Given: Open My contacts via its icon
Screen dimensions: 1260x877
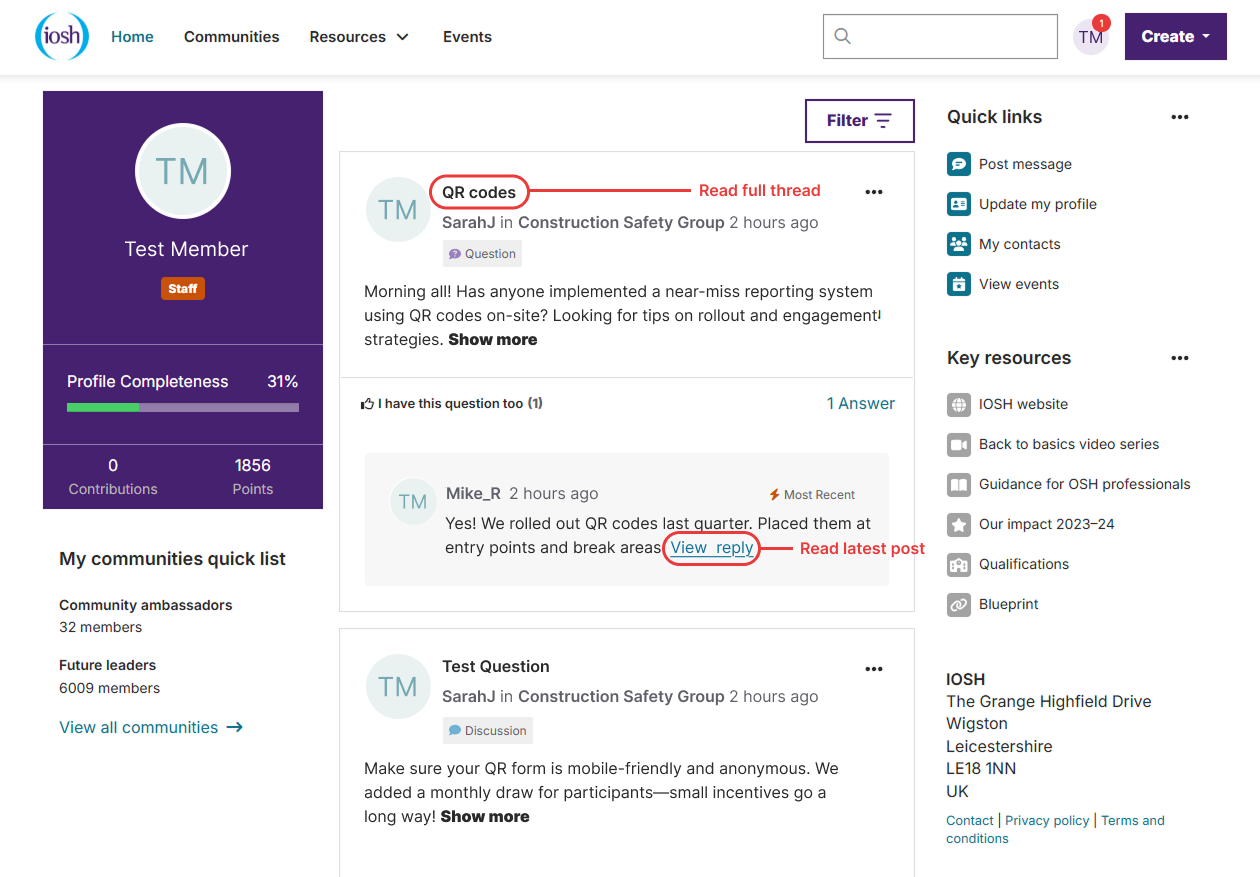Looking at the screenshot, I should [x=958, y=244].
